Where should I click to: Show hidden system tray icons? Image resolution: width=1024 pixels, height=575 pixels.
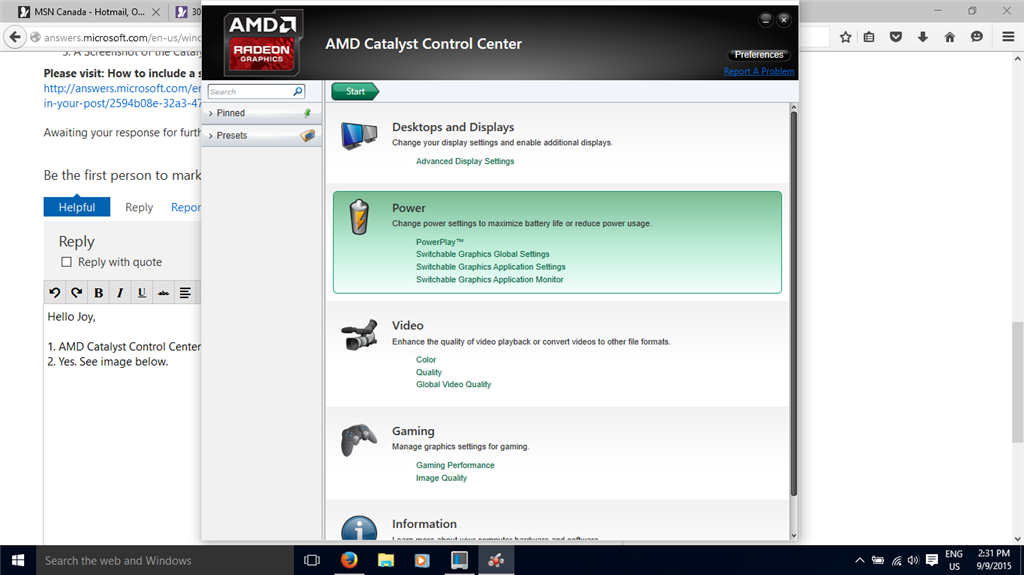pyautogui.click(x=859, y=560)
